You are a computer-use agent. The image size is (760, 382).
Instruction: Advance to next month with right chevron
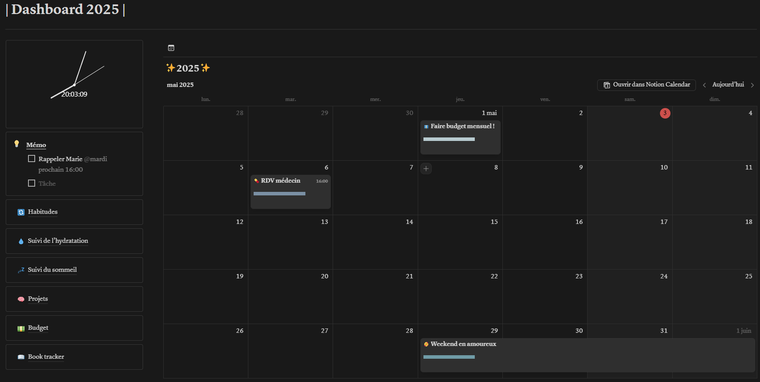pos(752,85)
